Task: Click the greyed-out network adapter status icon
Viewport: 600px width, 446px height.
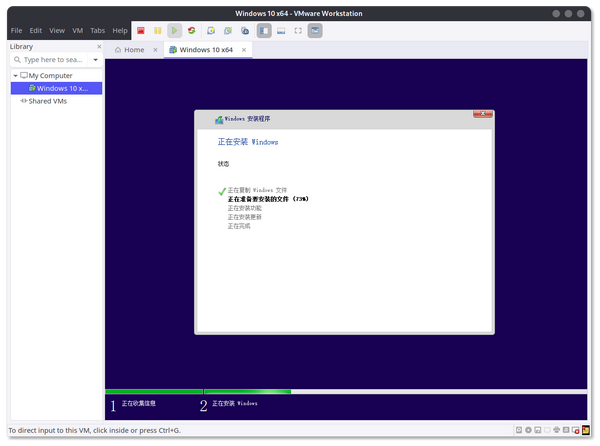Action: pyautogui.click(x=547, y=430)
